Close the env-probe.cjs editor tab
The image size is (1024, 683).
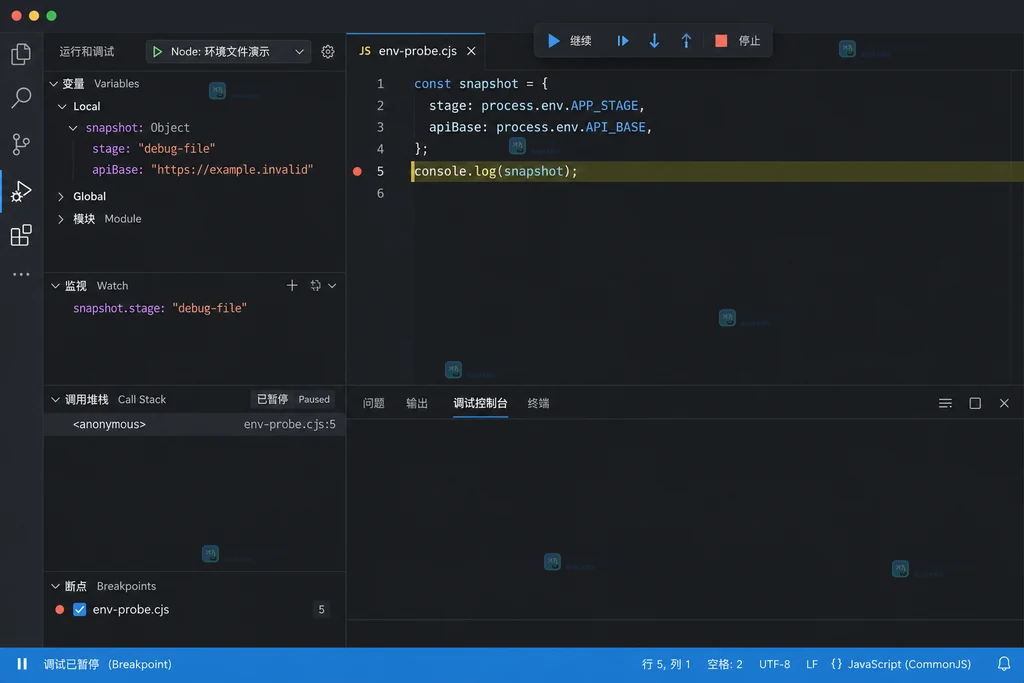[x=472, y=51]
